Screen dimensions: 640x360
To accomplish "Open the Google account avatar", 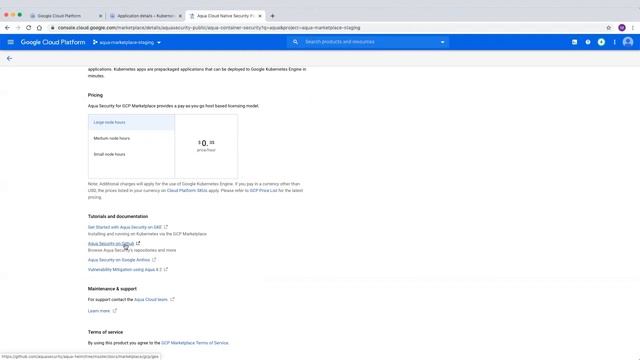I will 628,42.
